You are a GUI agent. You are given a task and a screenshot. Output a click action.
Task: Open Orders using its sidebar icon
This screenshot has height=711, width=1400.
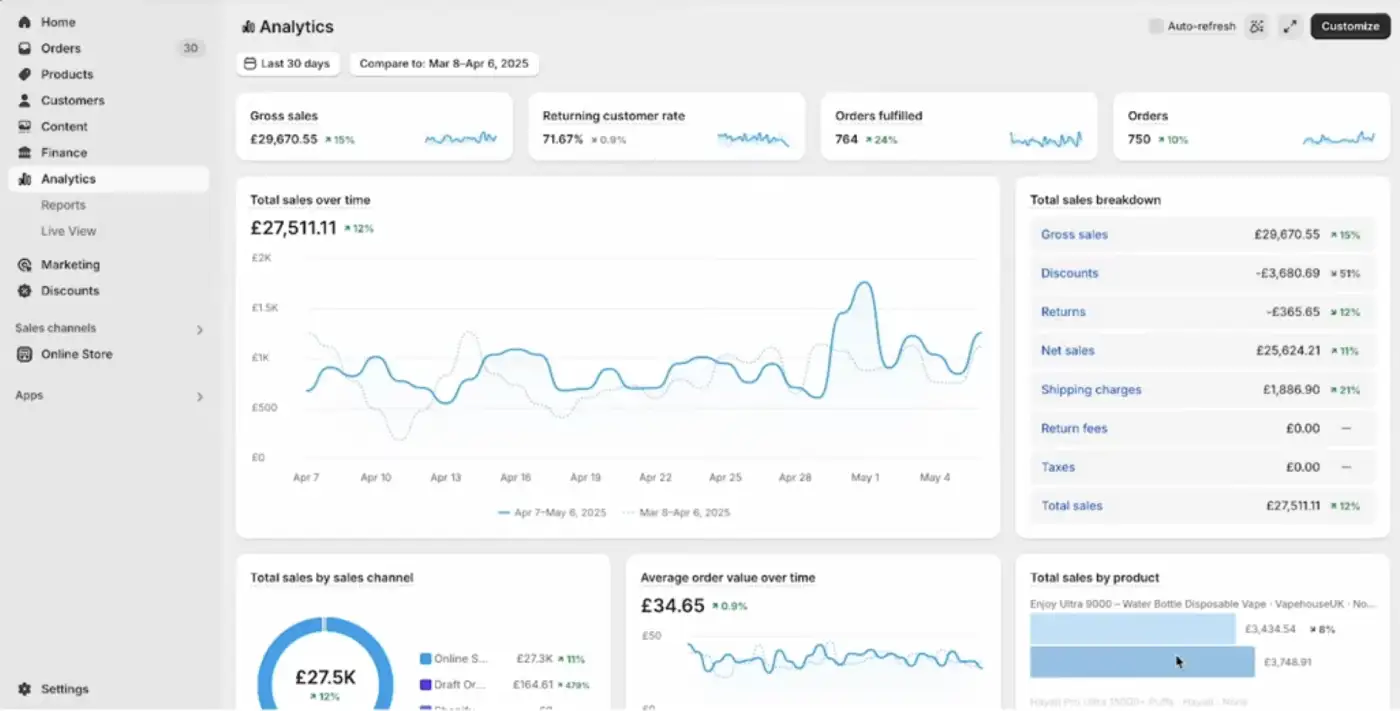[x=26, y=47]
